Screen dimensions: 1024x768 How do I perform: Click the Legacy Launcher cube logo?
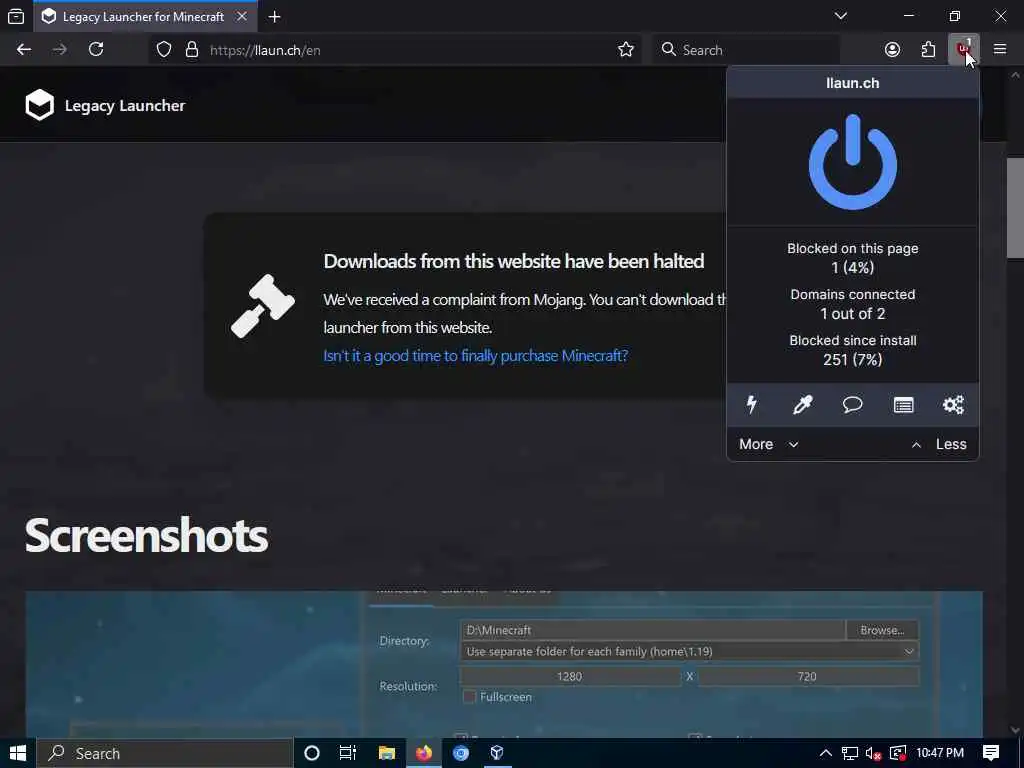pos(39,104)
